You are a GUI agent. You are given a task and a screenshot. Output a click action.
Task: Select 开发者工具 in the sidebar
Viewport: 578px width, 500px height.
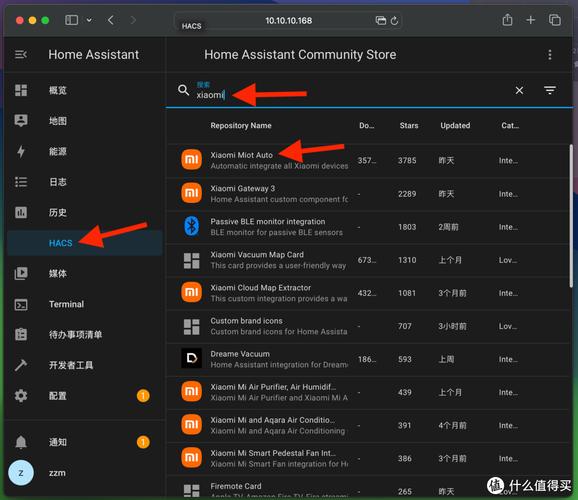[x=85, y=365]
